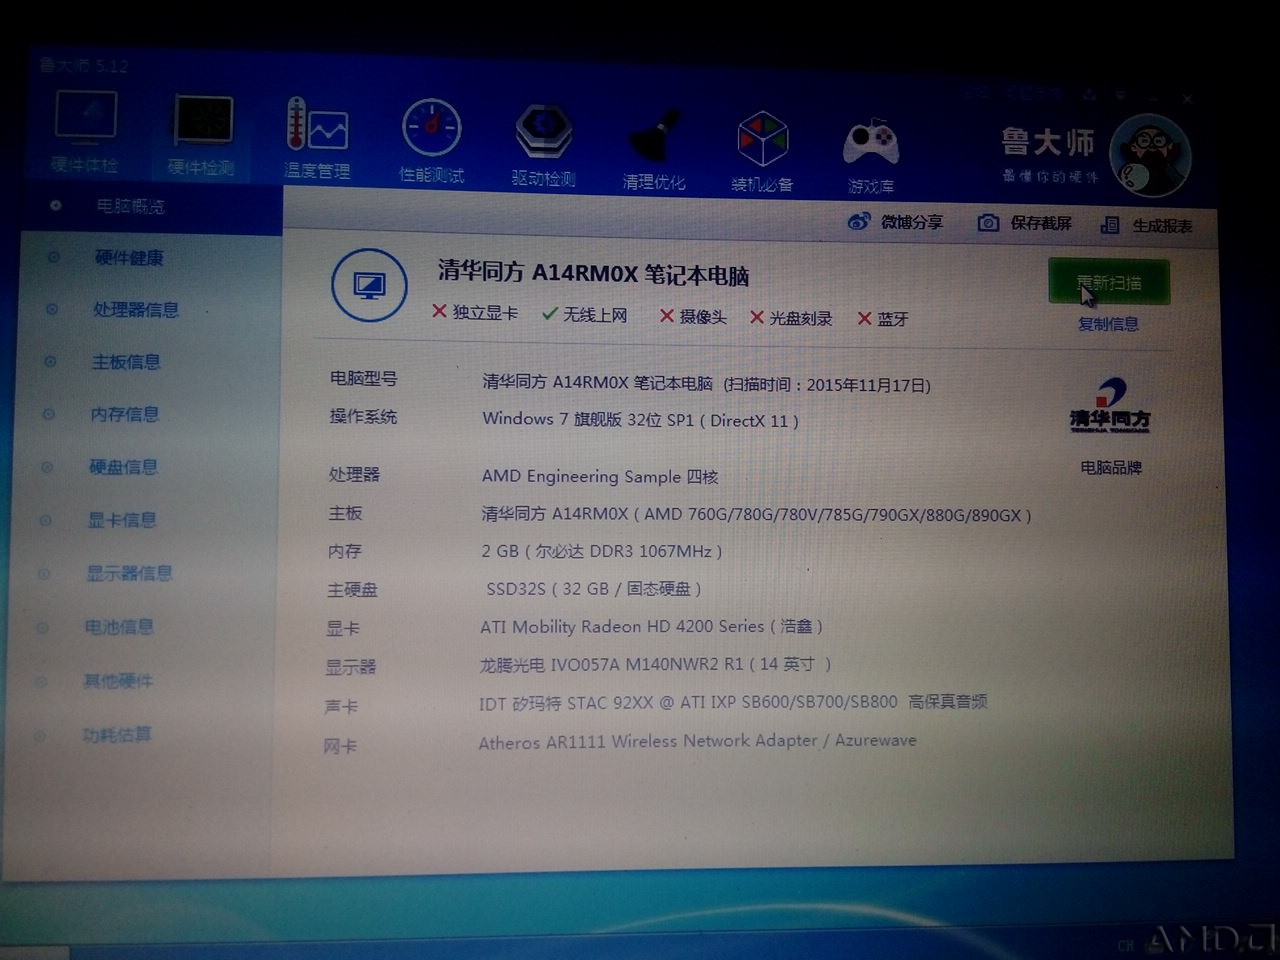1280x960 pixels.
Task: Click the display value 龙腾光电 IVO057A
Action: point(655,665)
